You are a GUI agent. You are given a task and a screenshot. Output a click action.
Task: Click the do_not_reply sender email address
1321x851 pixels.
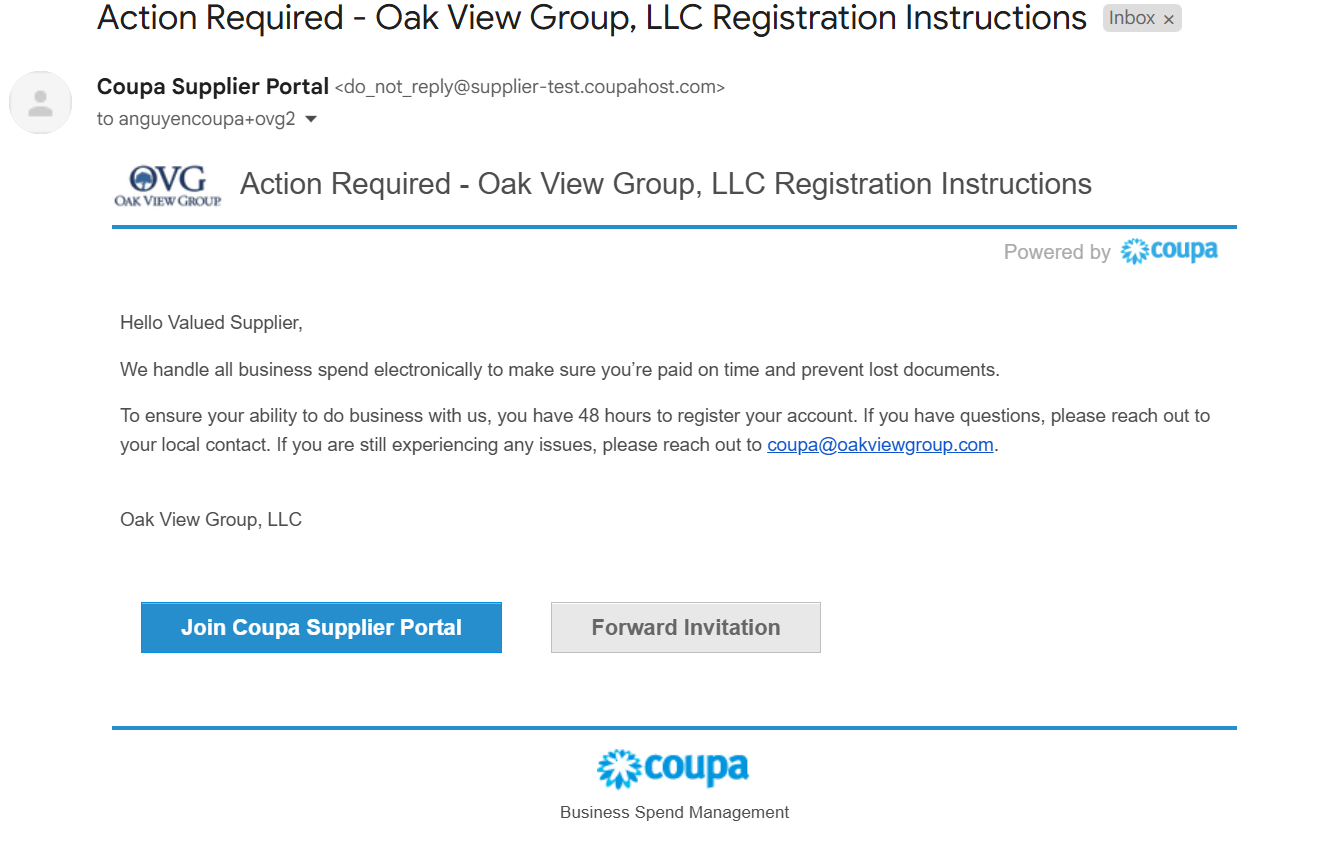[x=530, y=87]
